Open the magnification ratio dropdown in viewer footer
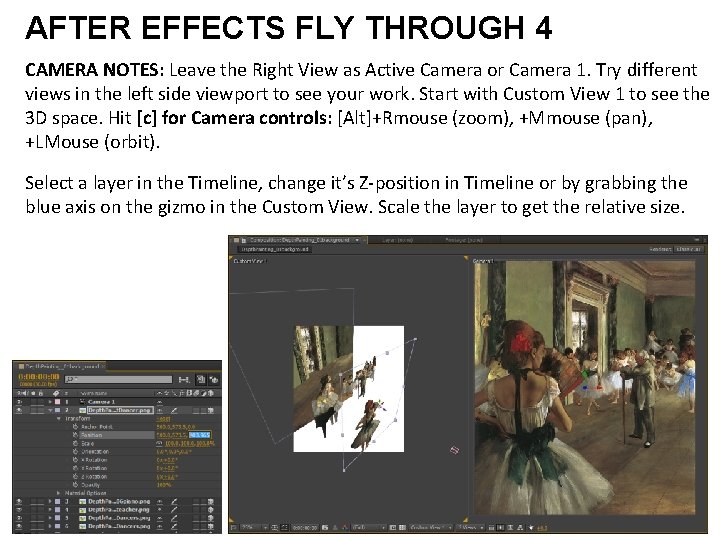The height and width of the screenshot is (540, 720). [x=254, y=528]
